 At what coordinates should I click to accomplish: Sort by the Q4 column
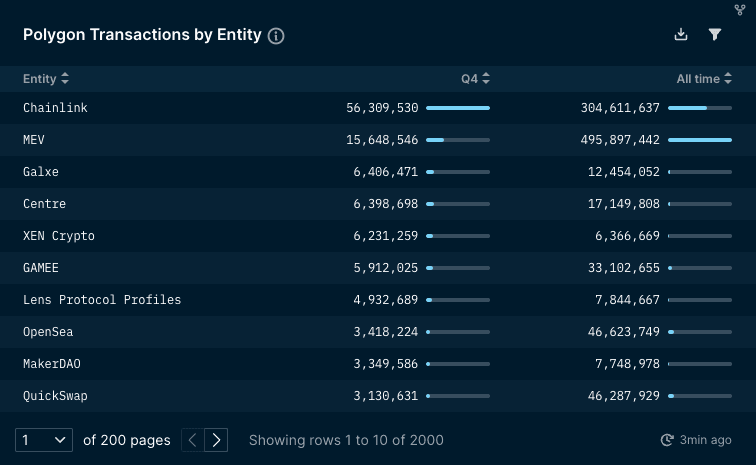point(475,79)
